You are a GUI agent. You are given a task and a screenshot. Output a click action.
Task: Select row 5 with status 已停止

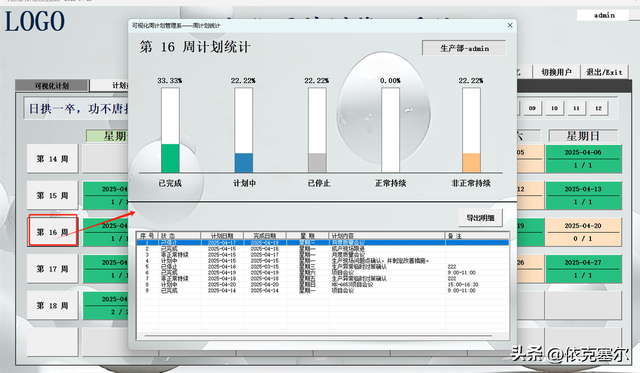[323, 266]
